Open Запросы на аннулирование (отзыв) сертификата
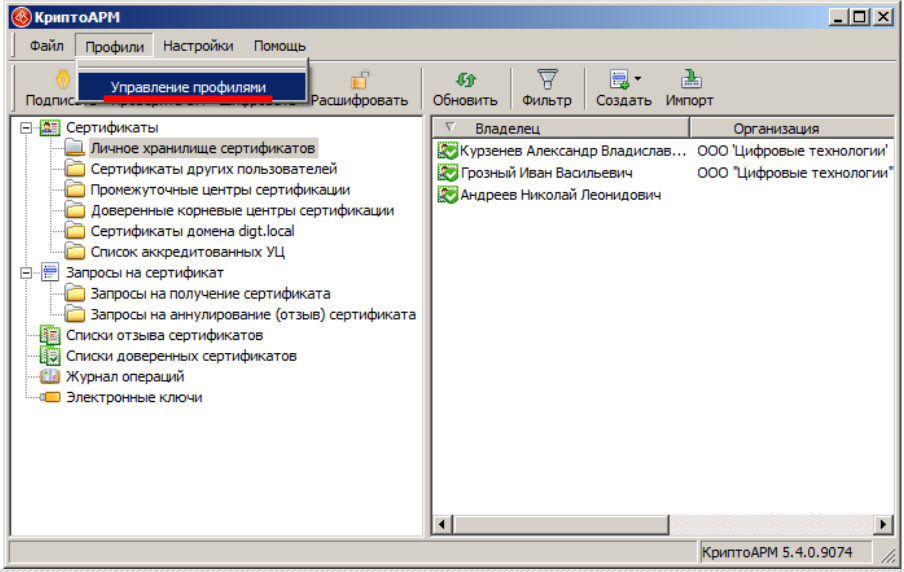 pyautogui.click(x=253, y=314)
